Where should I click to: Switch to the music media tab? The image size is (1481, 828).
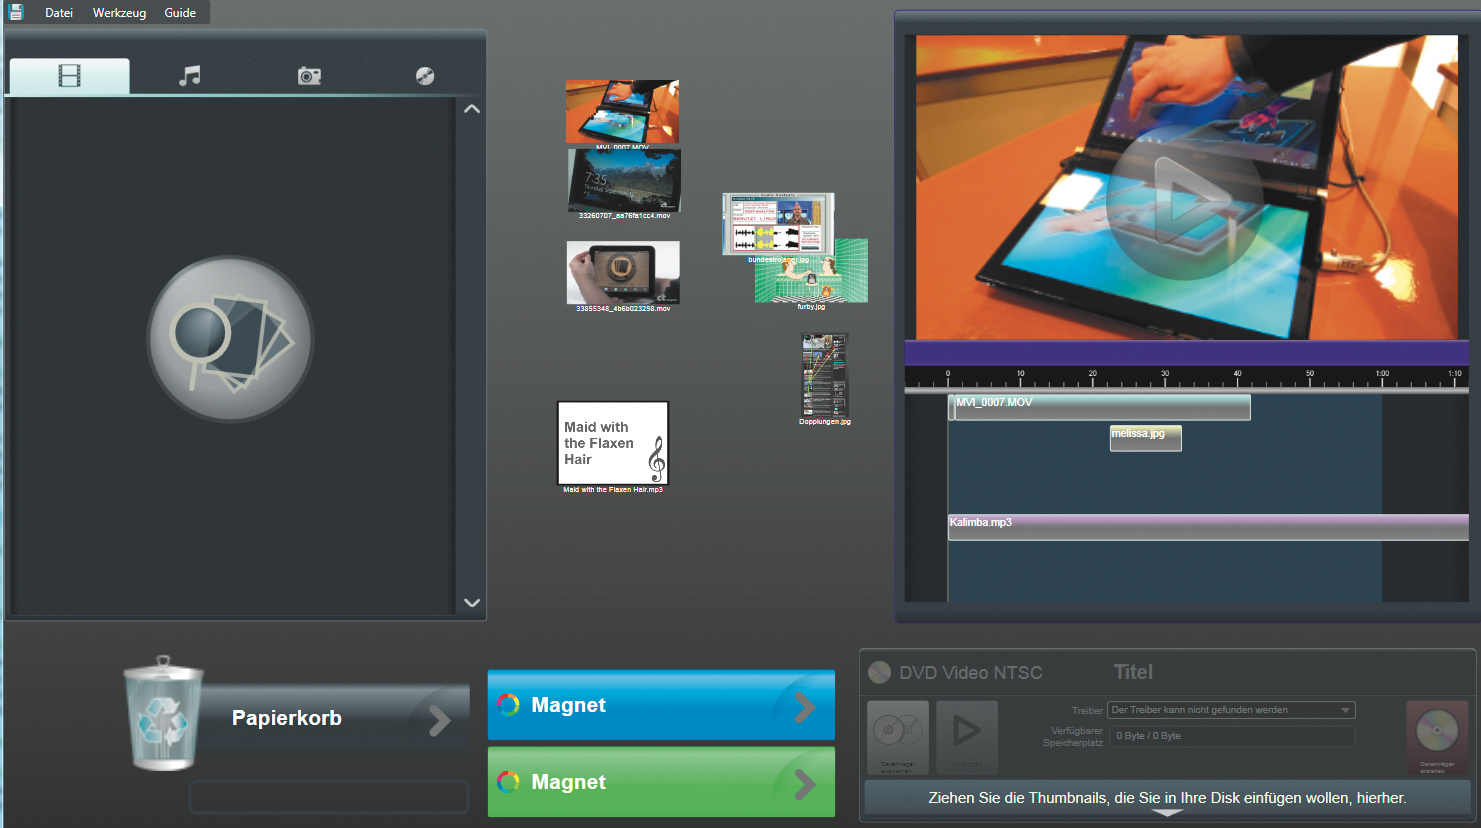(189, 76)
